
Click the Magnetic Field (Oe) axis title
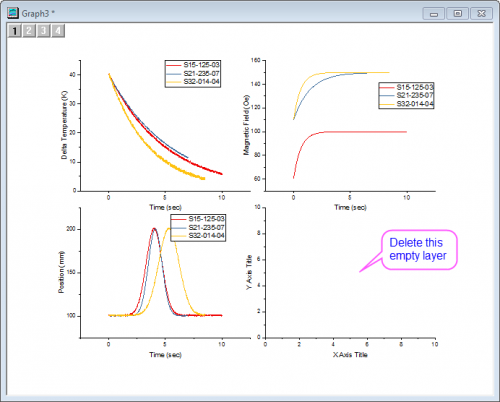(246, 125)
